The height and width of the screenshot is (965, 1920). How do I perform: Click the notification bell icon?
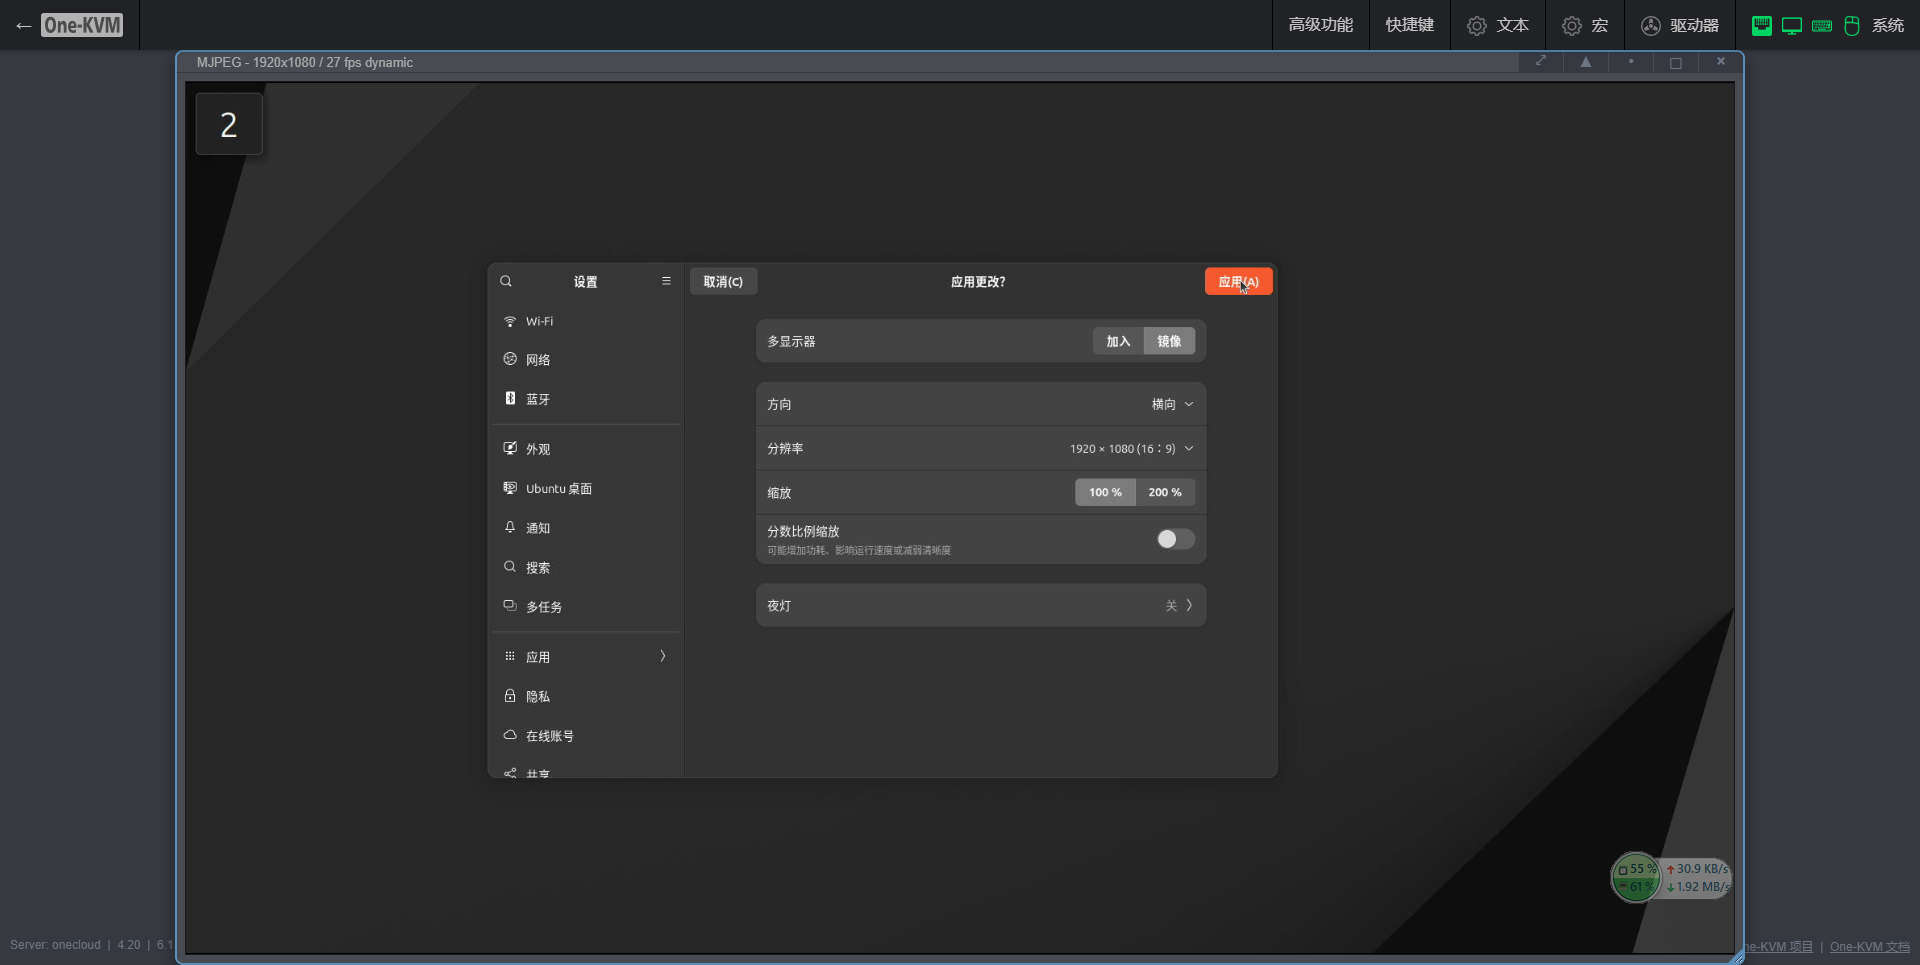pos(510,527)
